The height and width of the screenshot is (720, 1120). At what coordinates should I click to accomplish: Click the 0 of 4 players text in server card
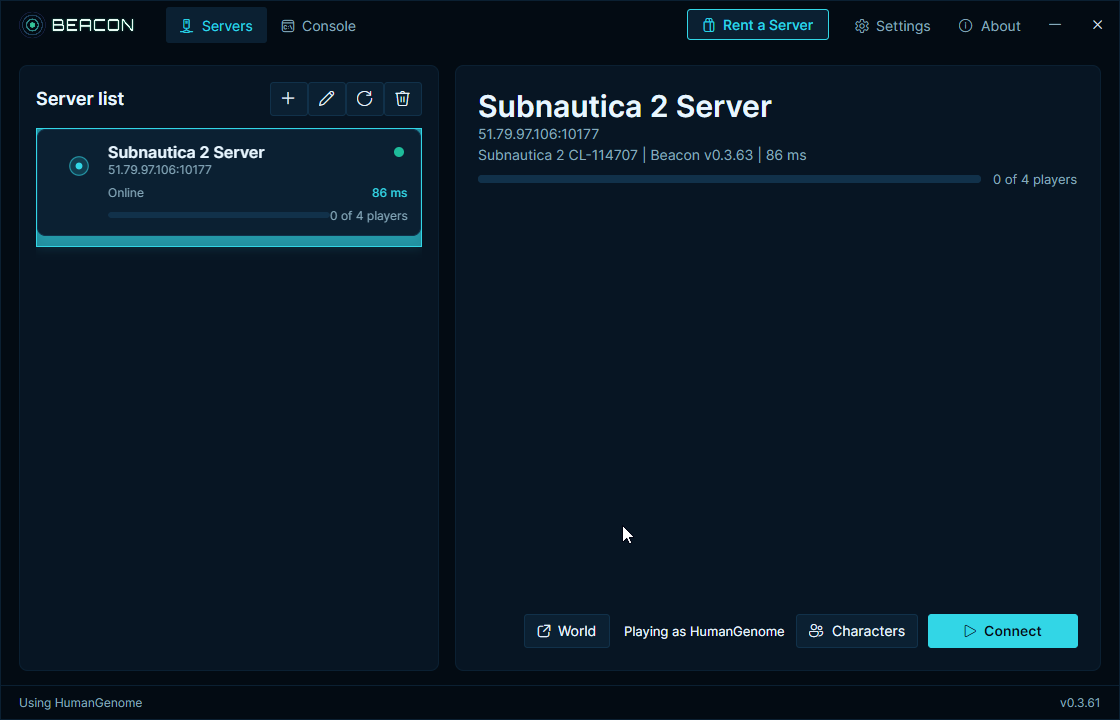coord(369,216)
